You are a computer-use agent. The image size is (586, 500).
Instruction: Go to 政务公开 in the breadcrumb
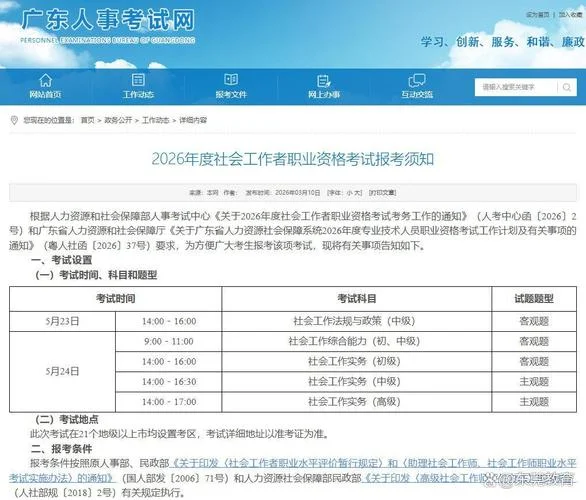118,120
